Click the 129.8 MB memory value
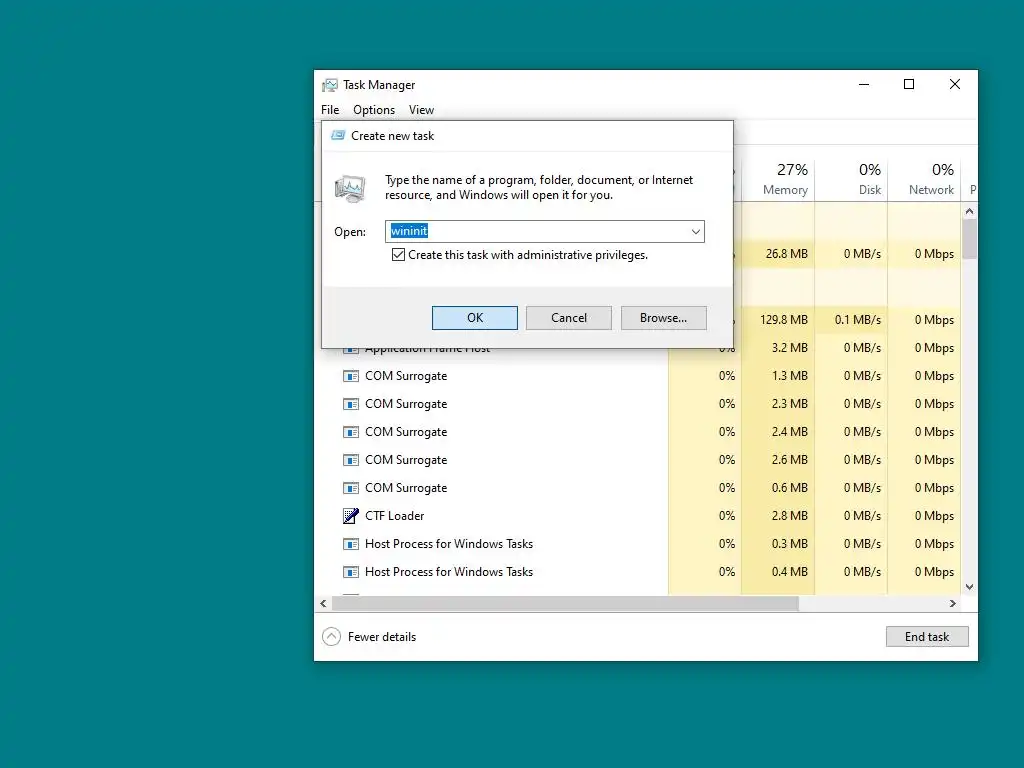1024x768 pixels. pos(784,320)
